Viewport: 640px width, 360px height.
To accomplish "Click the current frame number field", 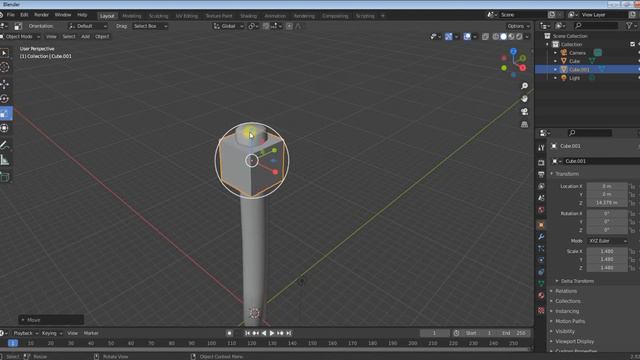I will tap(435, 333).
